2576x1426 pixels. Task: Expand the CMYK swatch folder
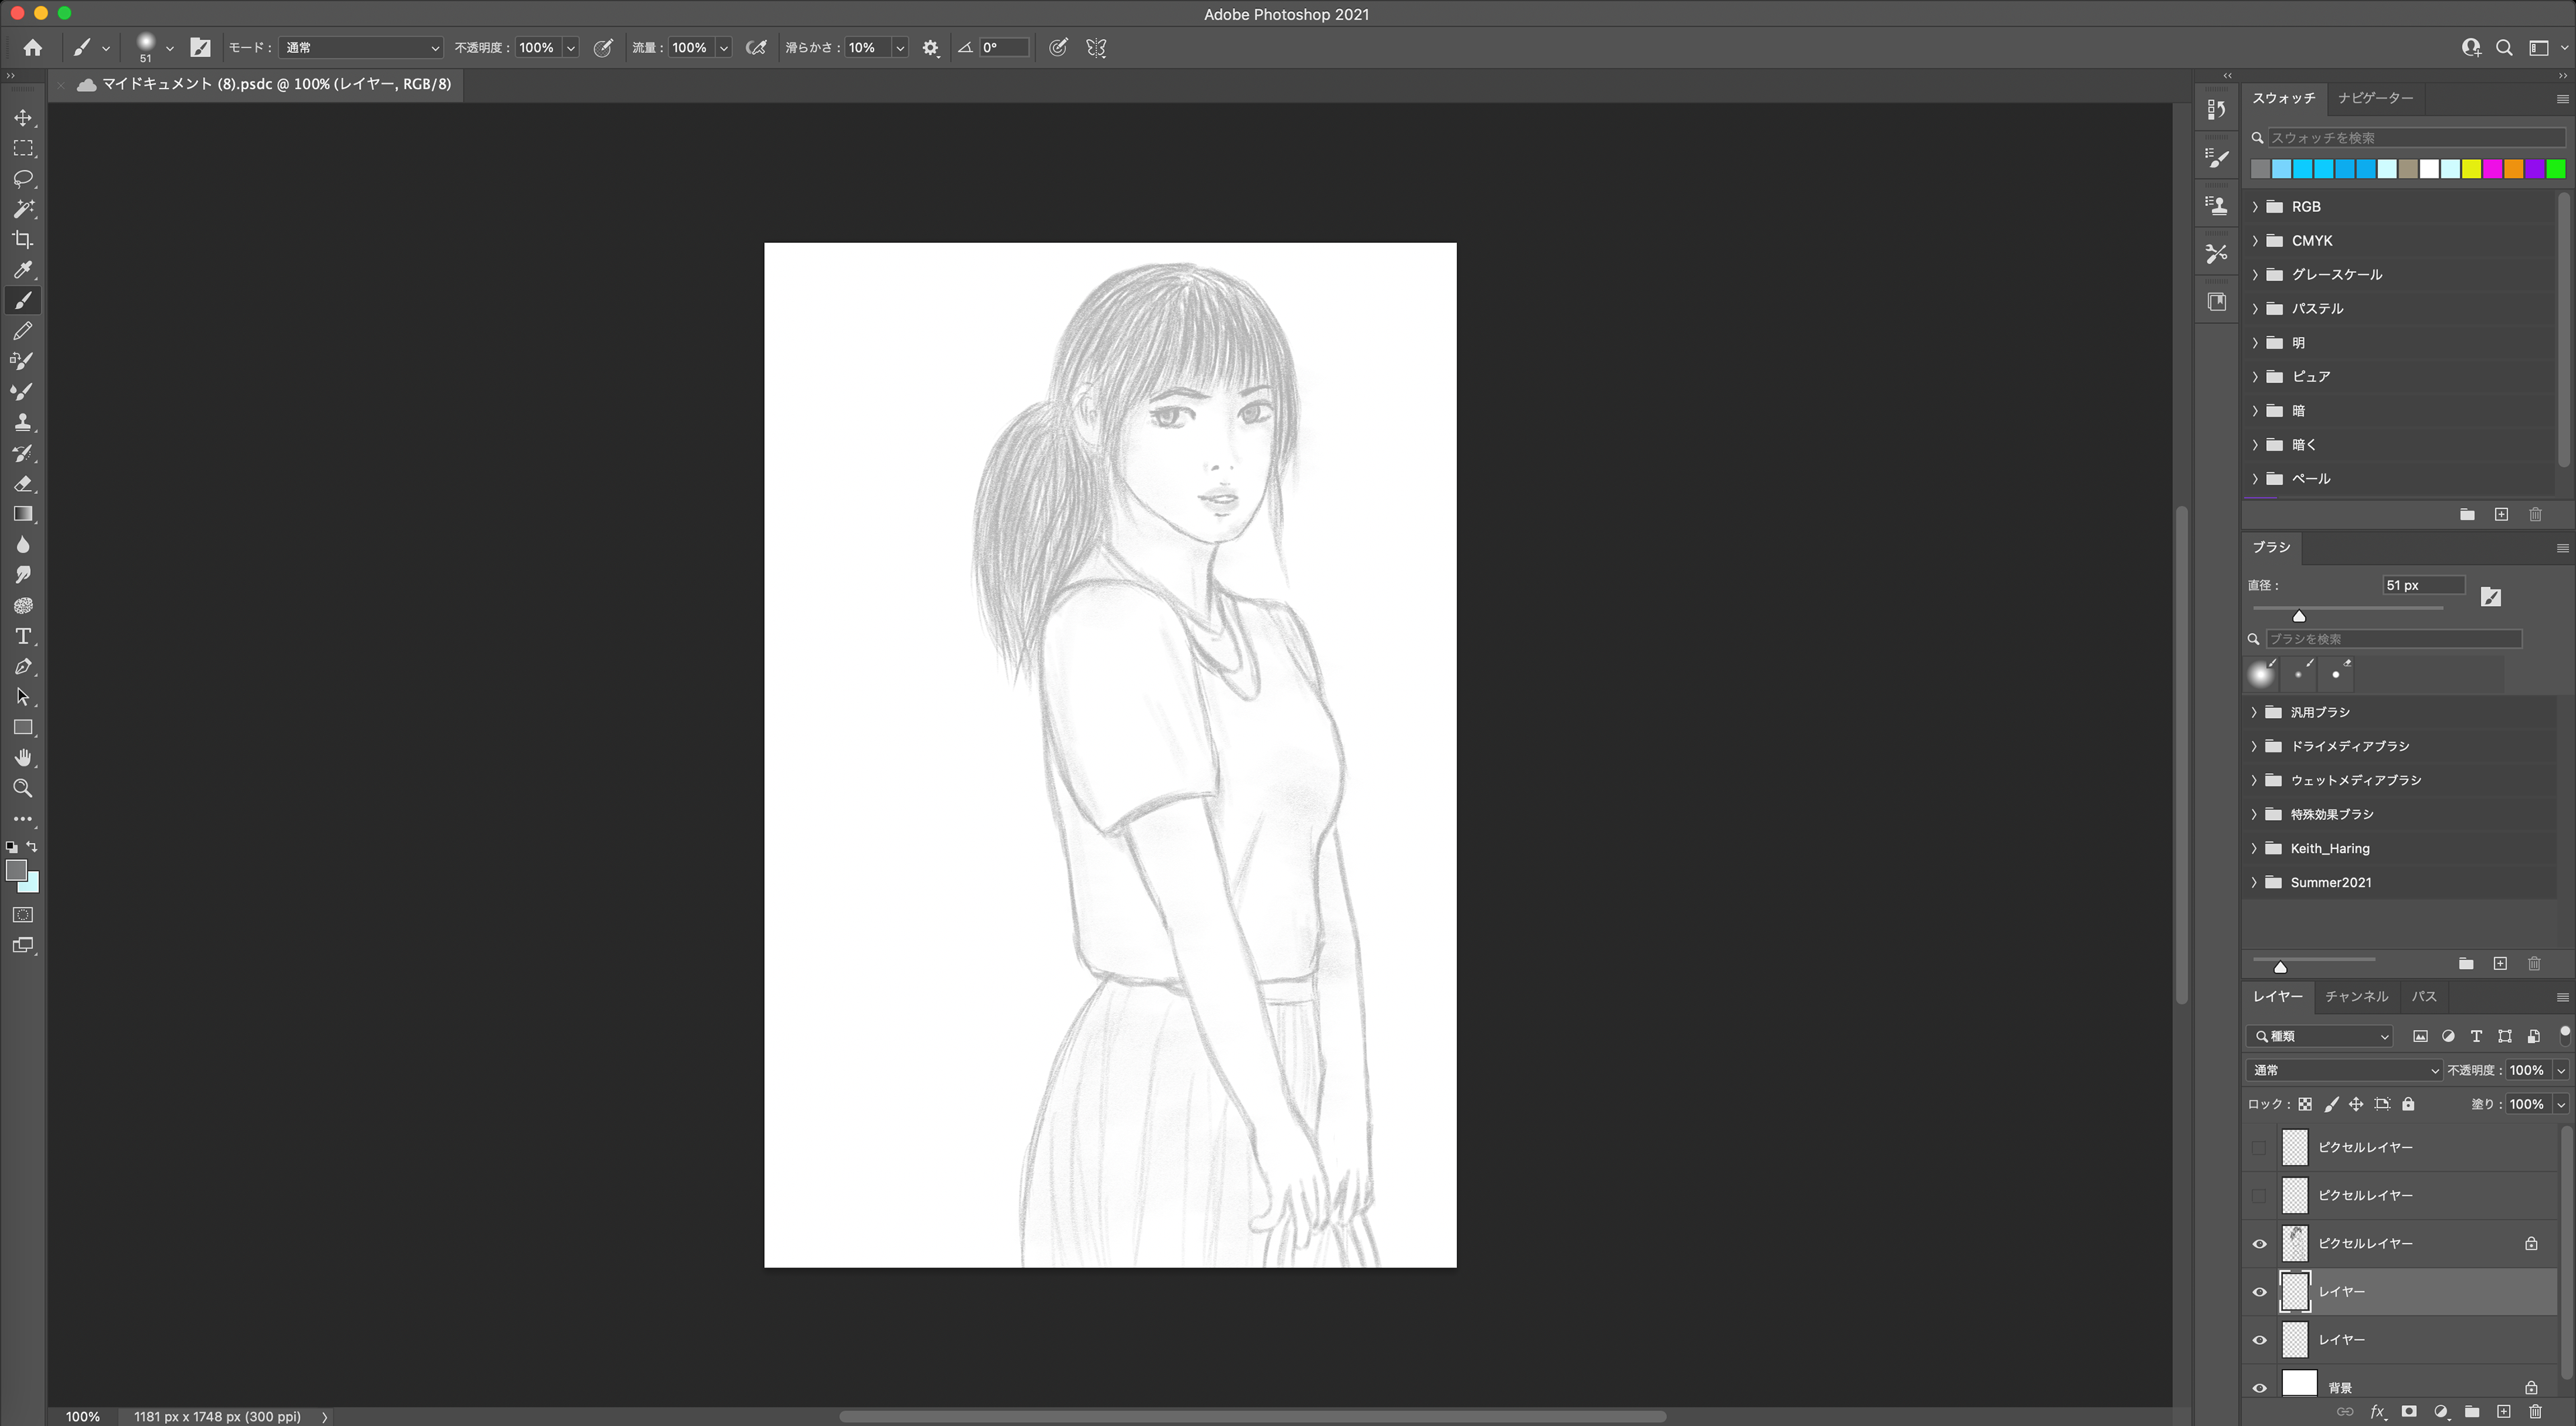[x=2255, y=241]
